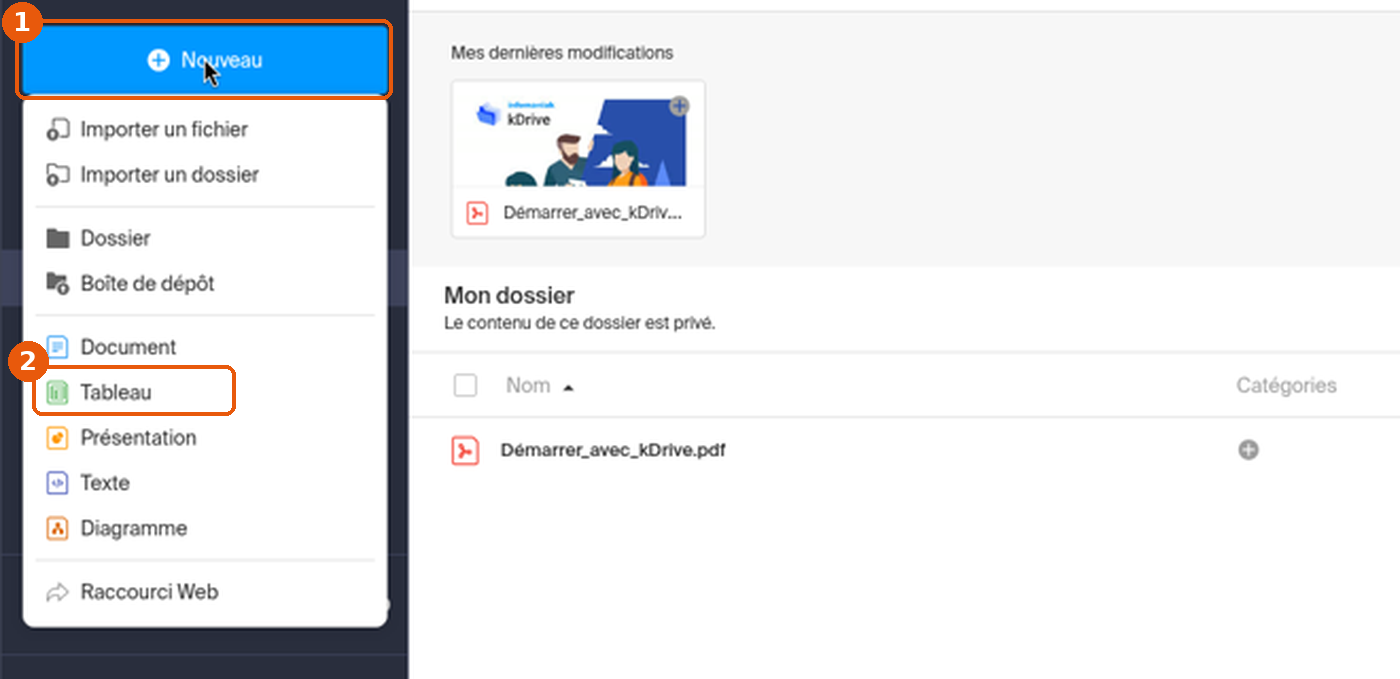Image resolution: width=1400 pixels, height=679 pixels.
Task: Click the plus icon inside Nouveau button
Action: 158,61
